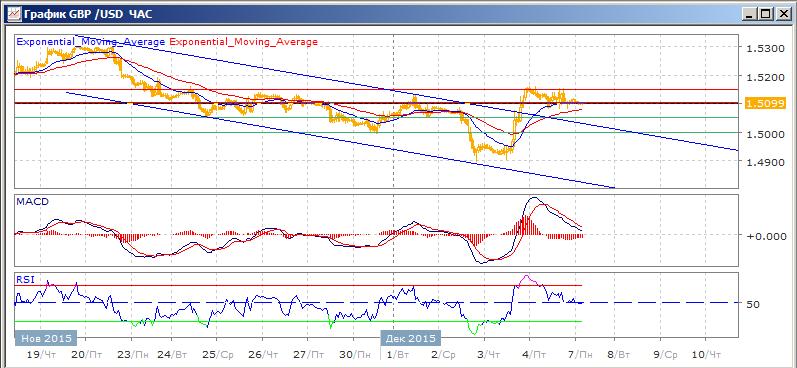Select the red Exponential_Moving_Average label
This screenshot has width=797, height=368.
pyautogui.click(x=243, y=42)
